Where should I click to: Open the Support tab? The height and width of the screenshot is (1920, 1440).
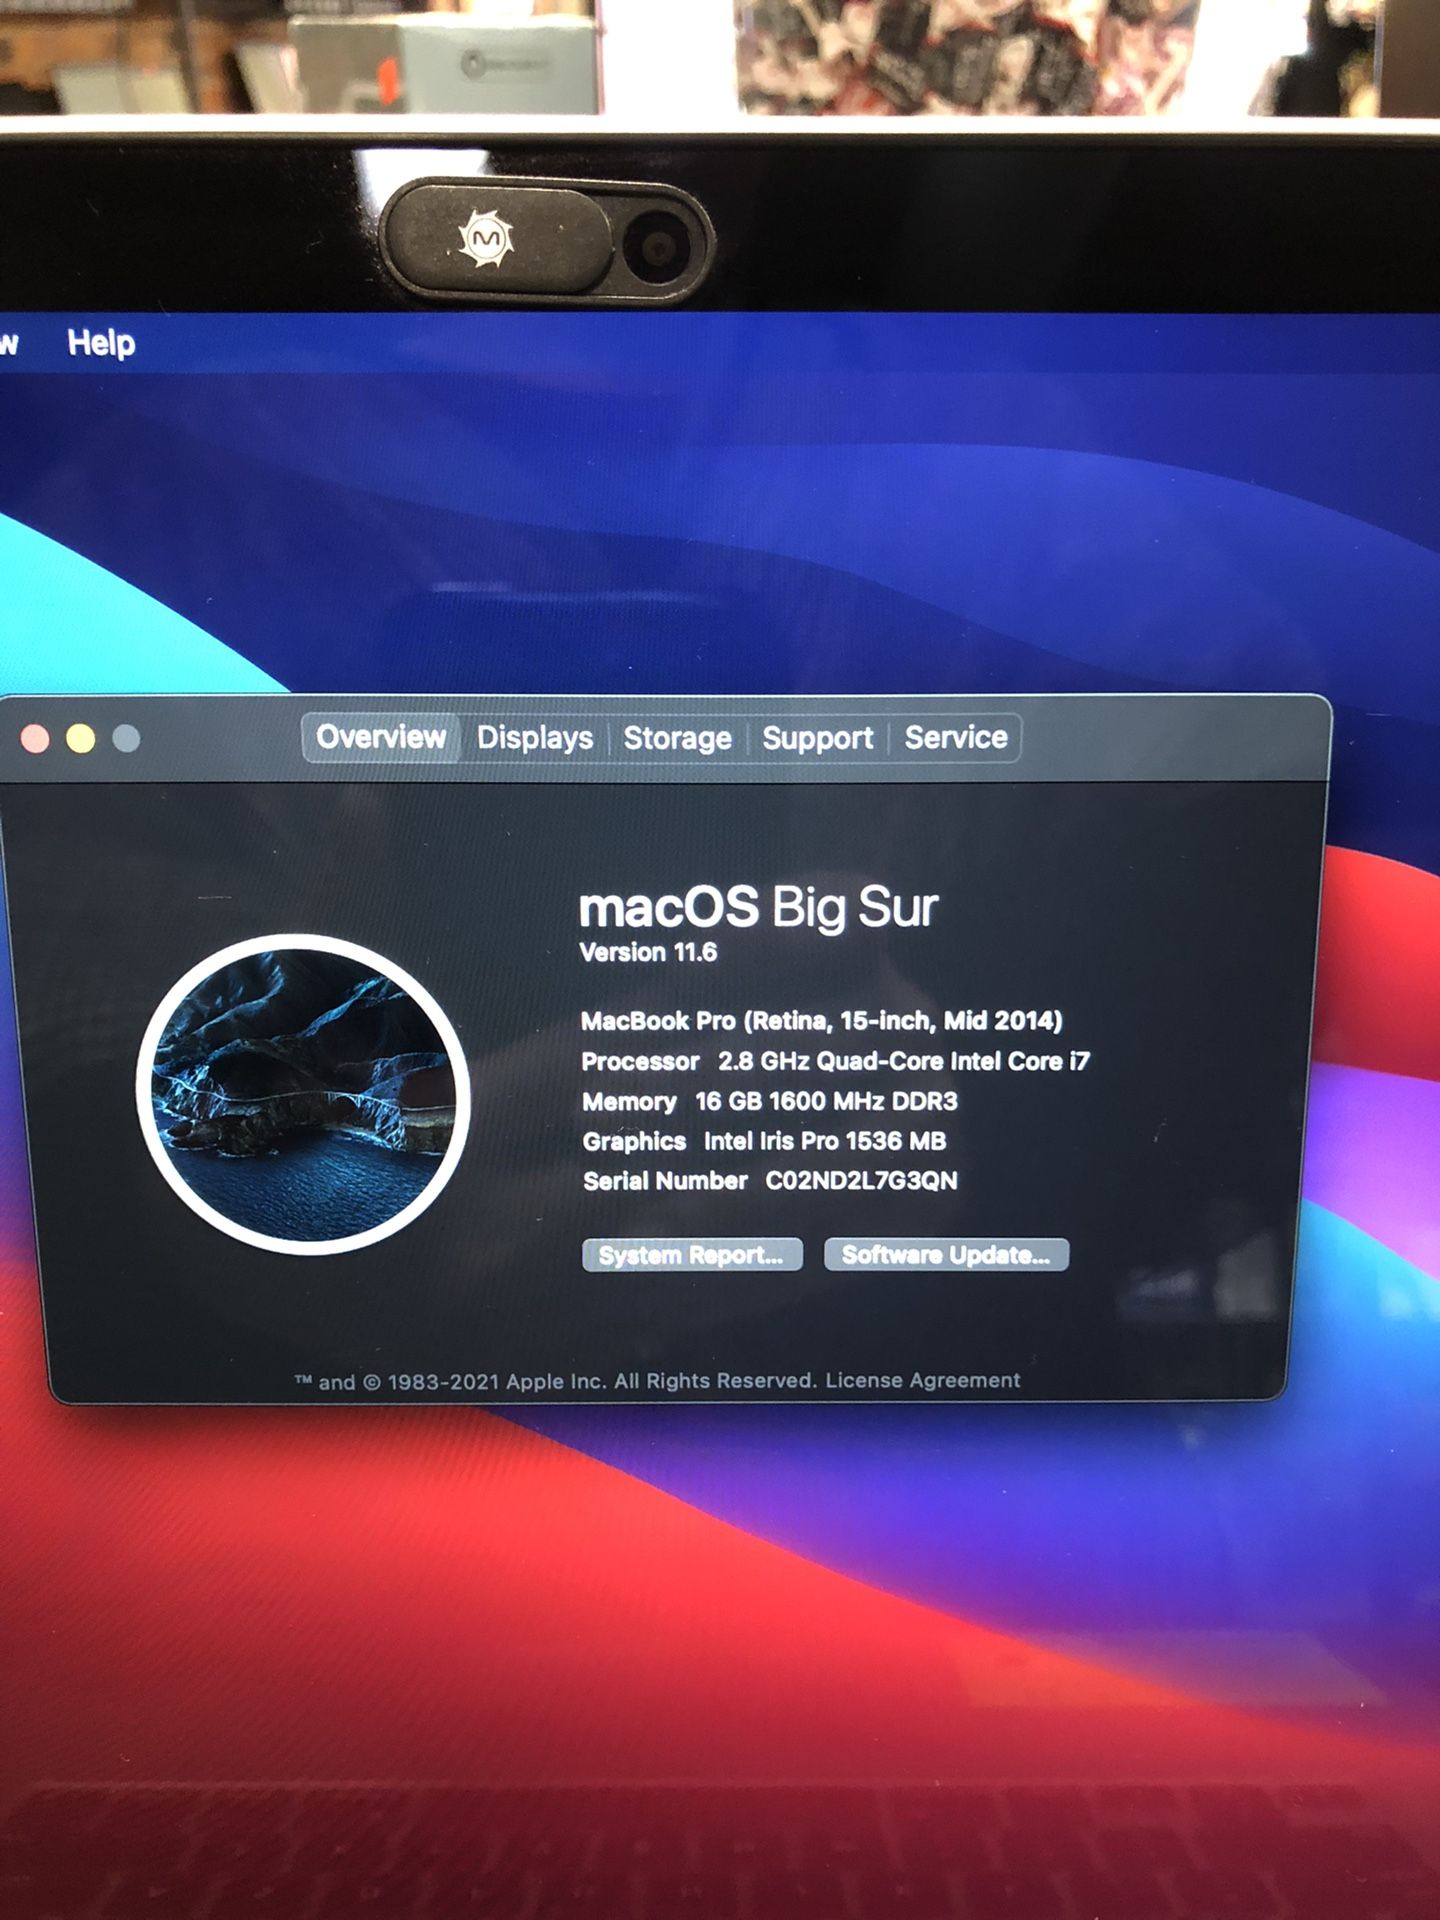817,738
